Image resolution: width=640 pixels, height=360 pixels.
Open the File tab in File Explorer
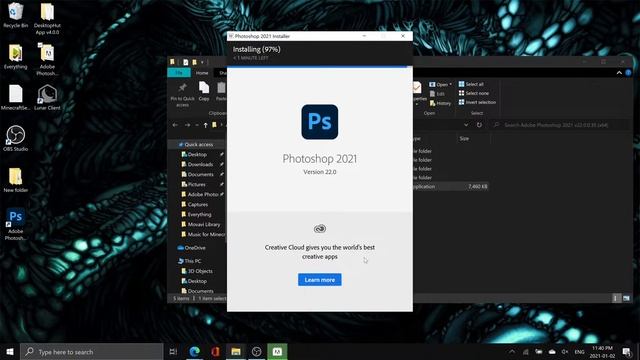(179, 73)
